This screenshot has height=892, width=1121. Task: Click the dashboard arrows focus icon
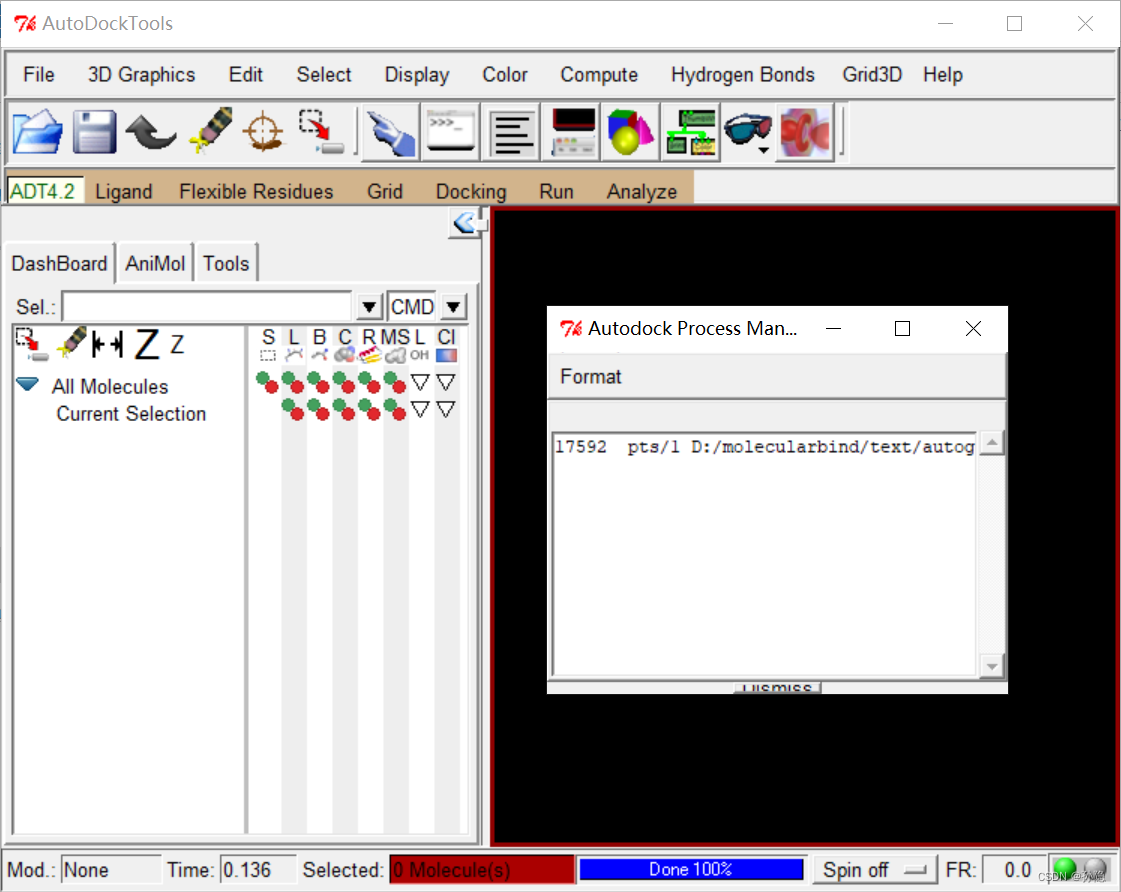coord(108,345)
